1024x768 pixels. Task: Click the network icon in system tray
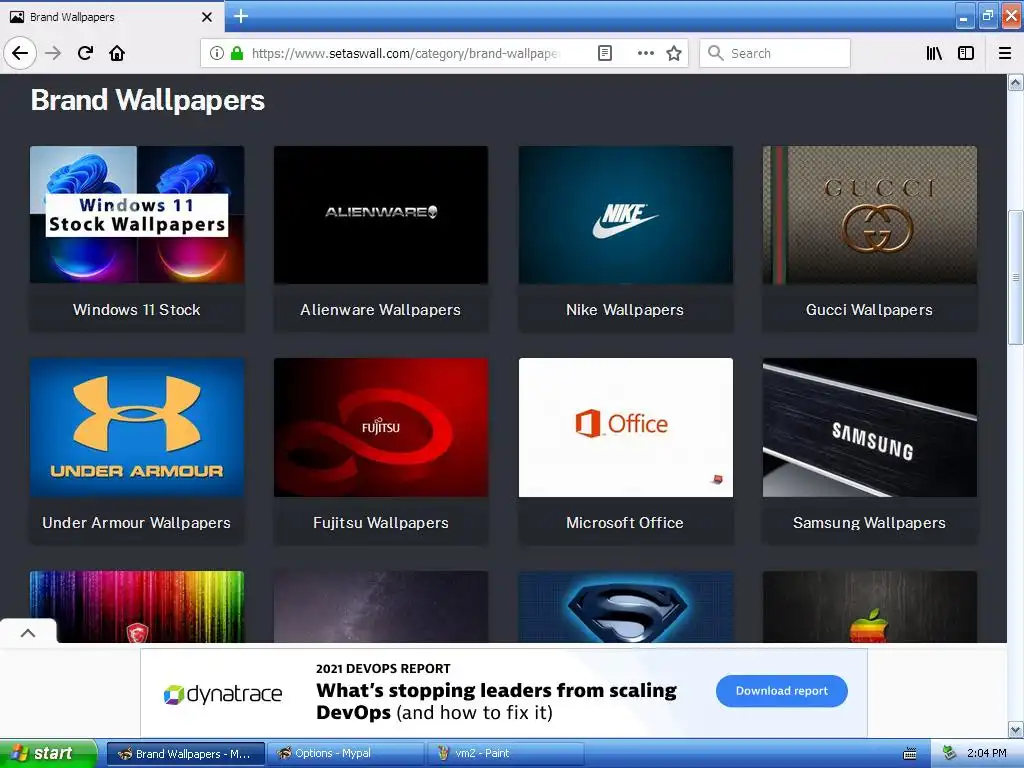950,753
